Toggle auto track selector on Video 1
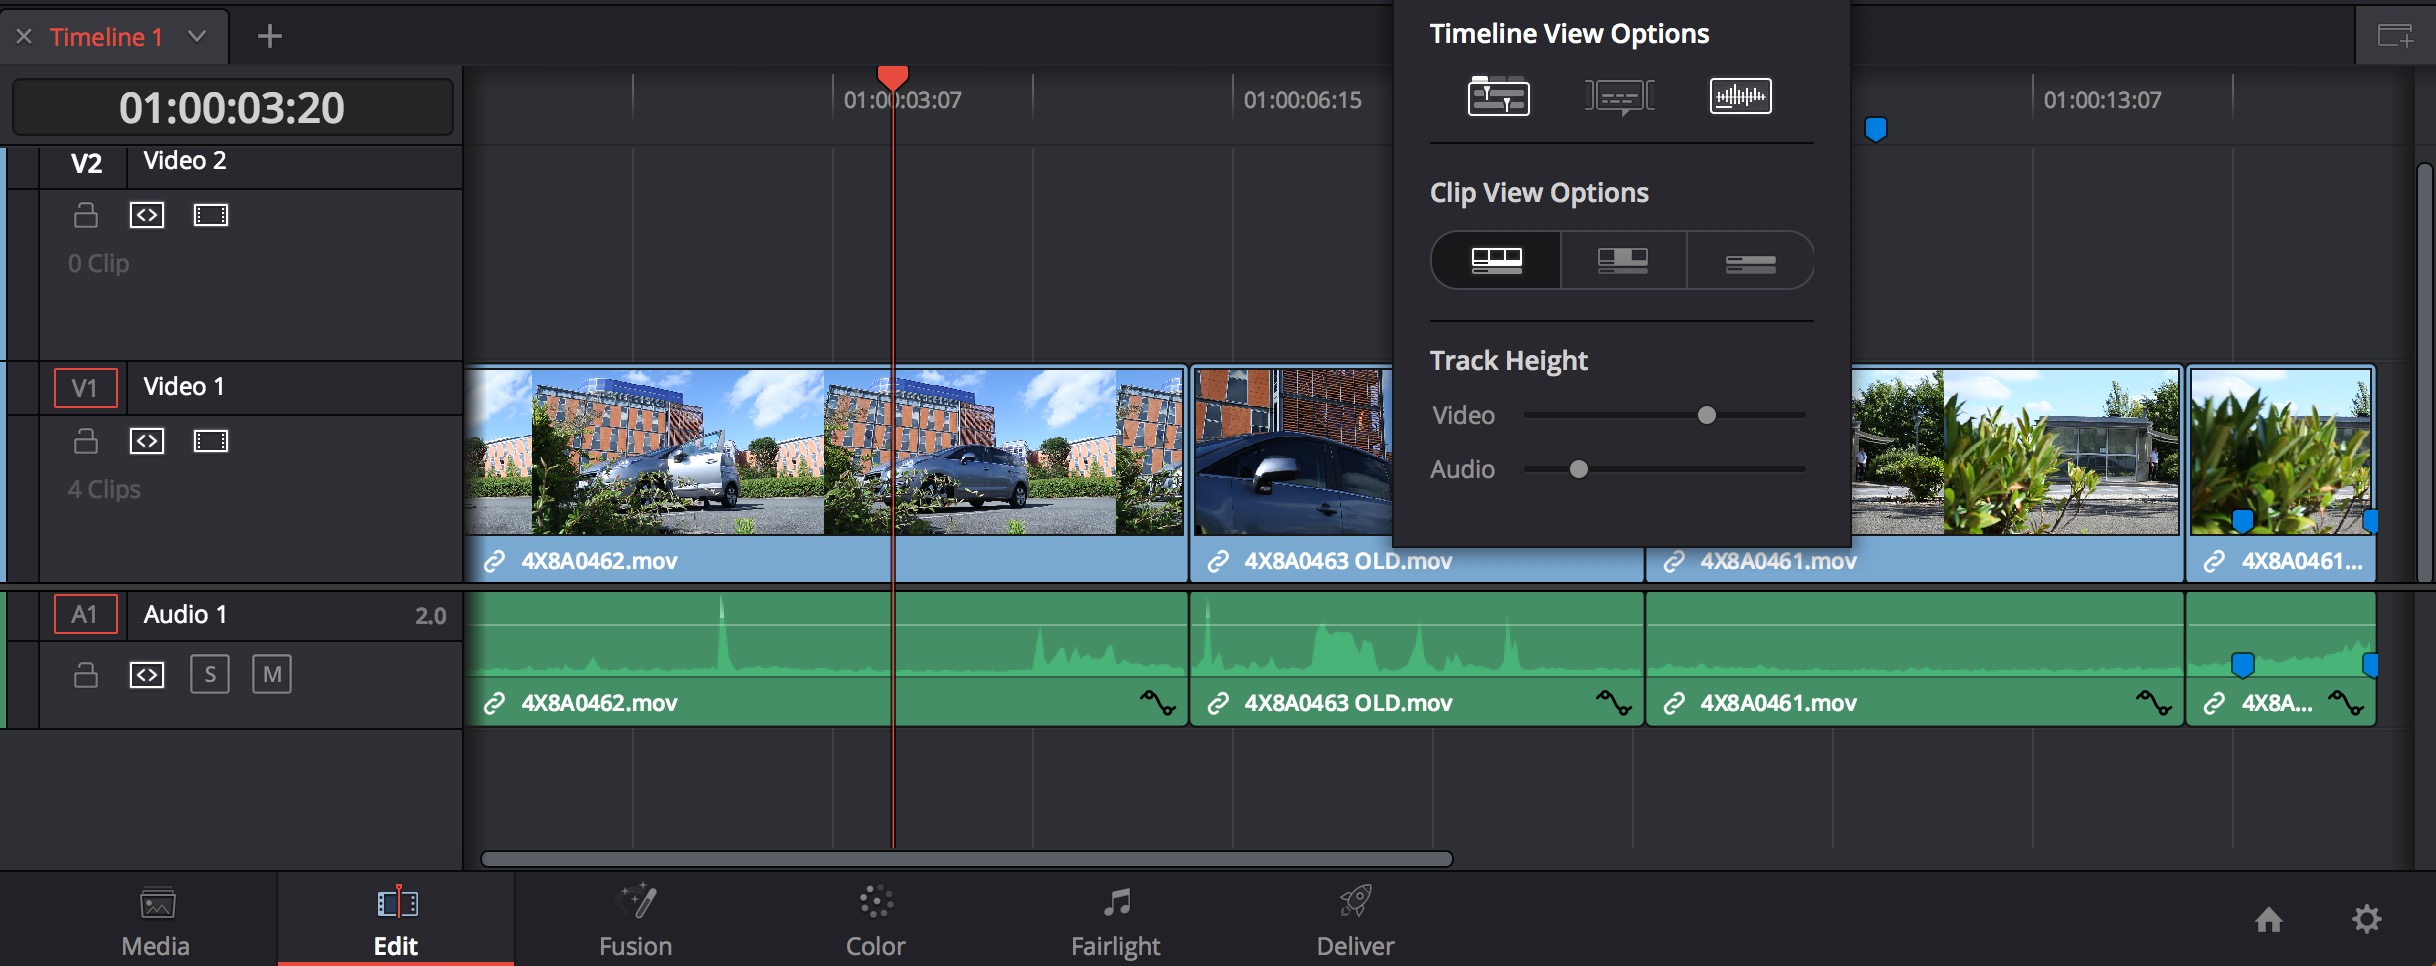The height and width of the screenshot is (966, 2436). point(147,441)
